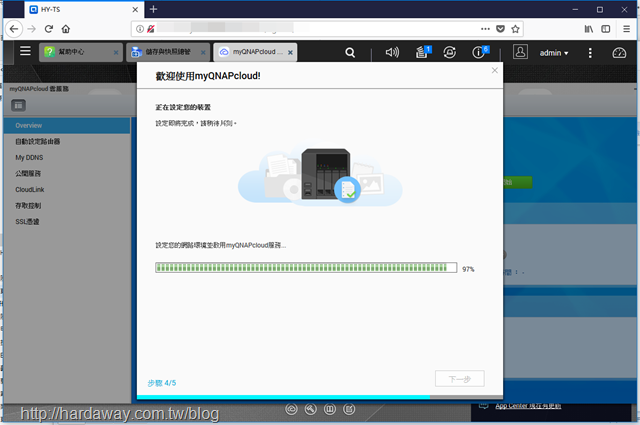Screen dimensions: 640x425
Task: Close the 幫助中心 tab
Action: coord(116,52)
